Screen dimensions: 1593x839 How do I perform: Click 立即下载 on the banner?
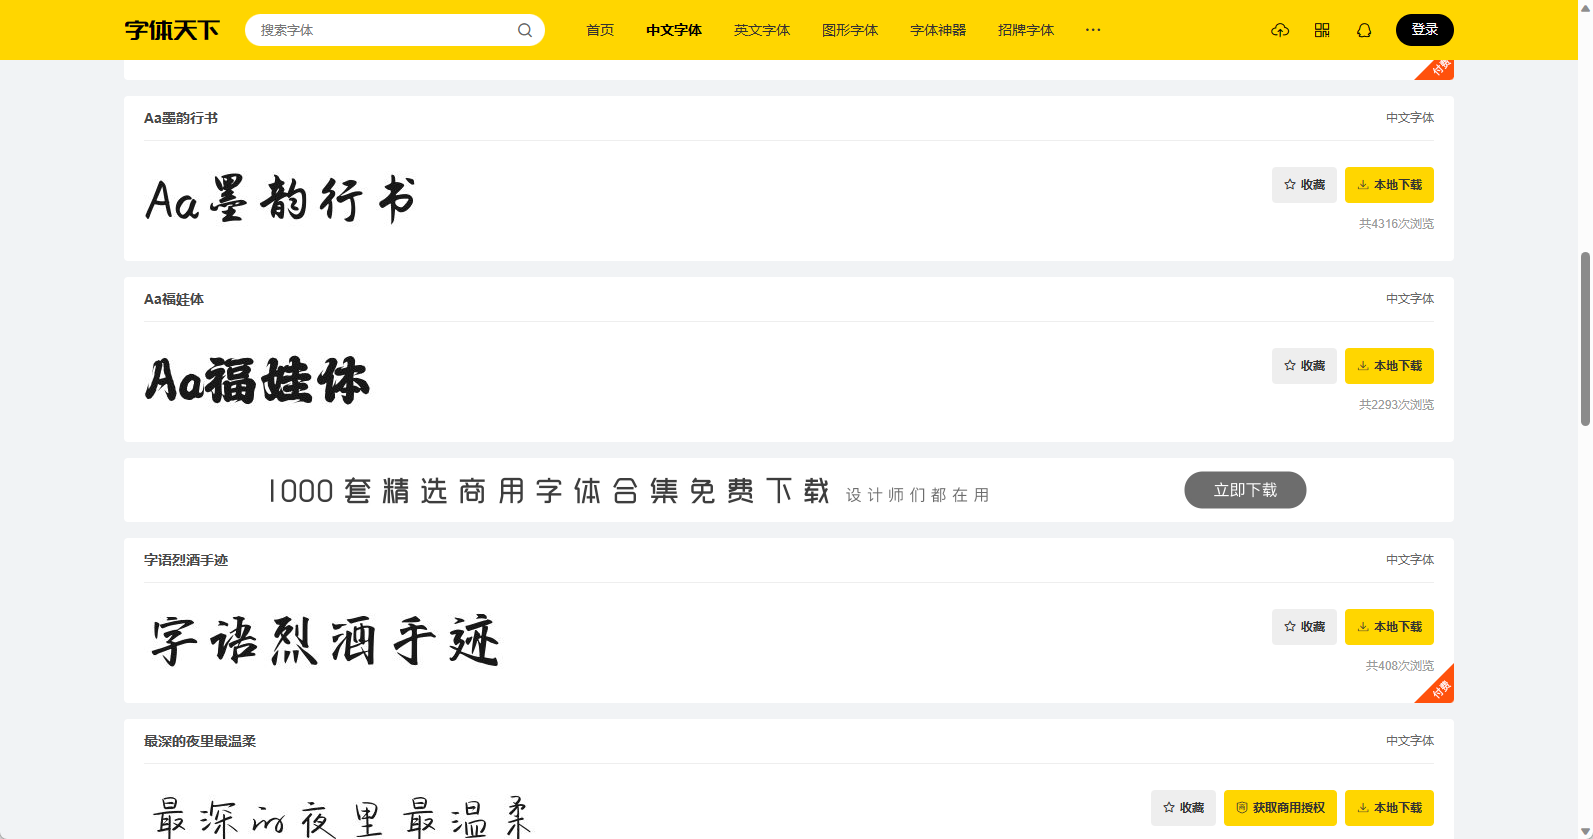coord(1245,490)
